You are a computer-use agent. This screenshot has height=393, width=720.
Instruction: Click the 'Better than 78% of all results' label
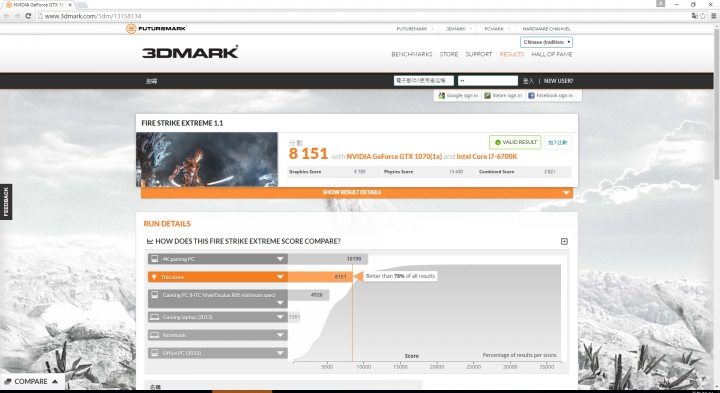(400, 276)
